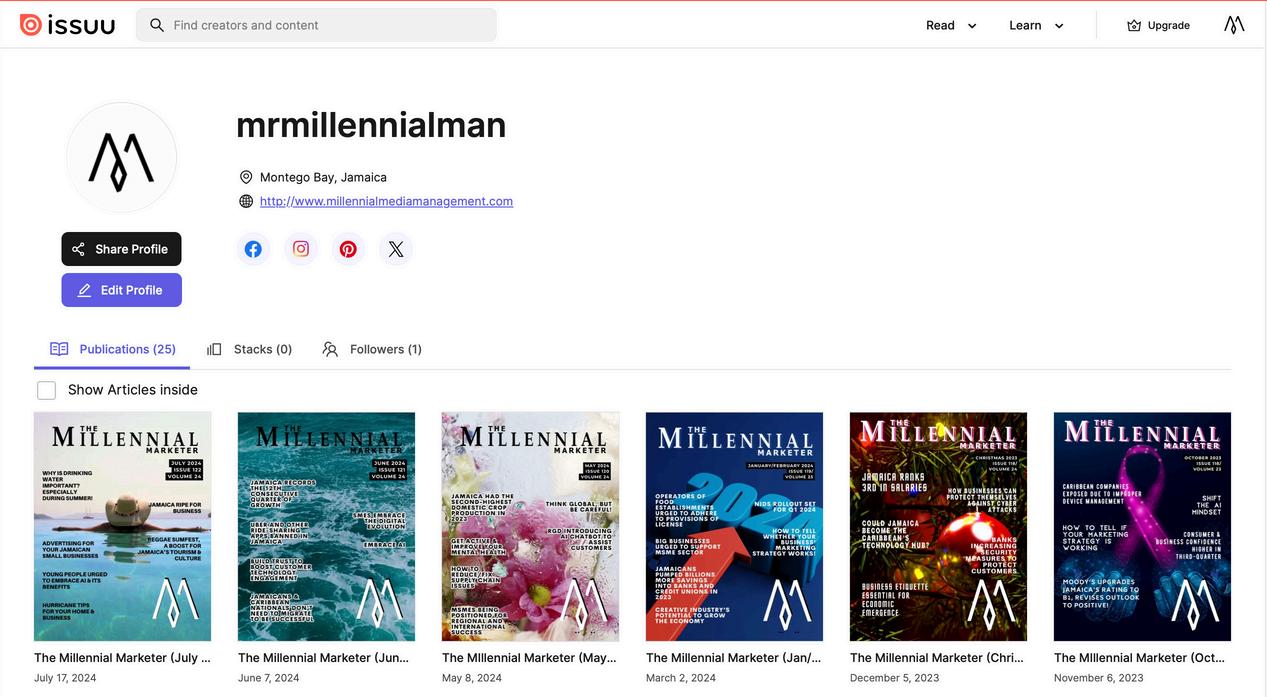This screenshot has width=1267, height=697.
Task: Click the date November 6, 2023
Action: coord(1099,678)
